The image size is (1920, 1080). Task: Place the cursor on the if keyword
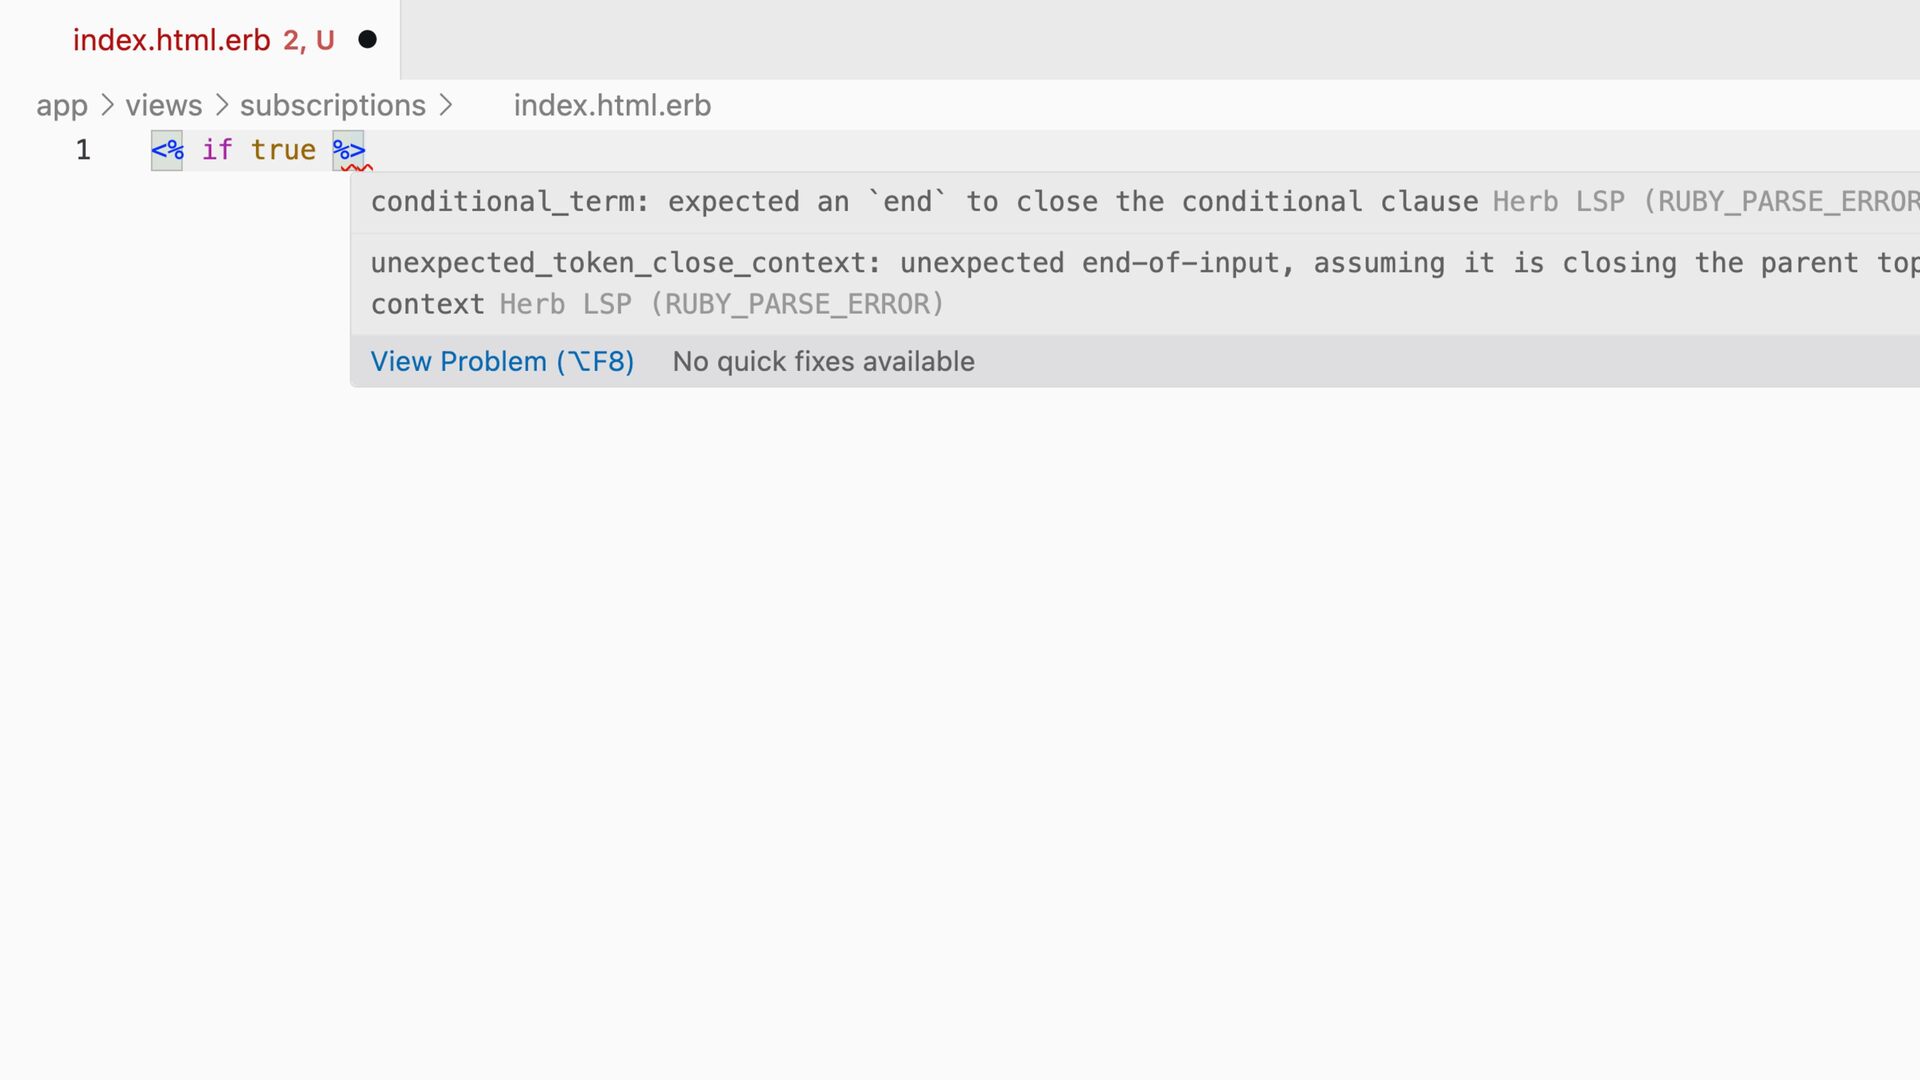[217, 150]
